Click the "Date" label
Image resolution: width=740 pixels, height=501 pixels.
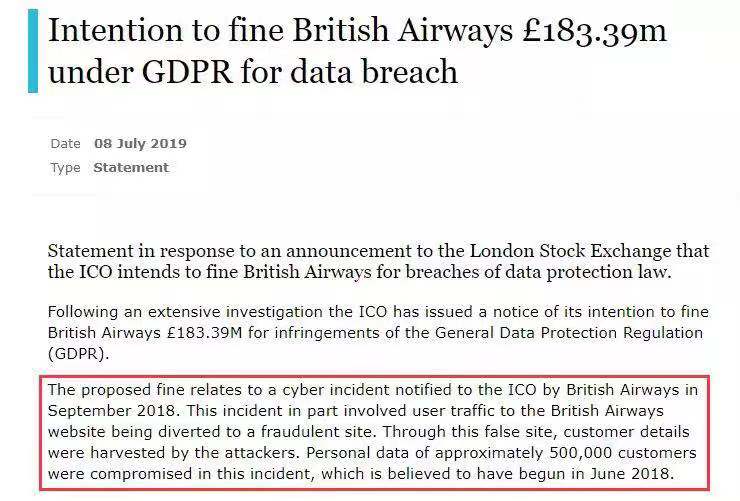point(65,143)
